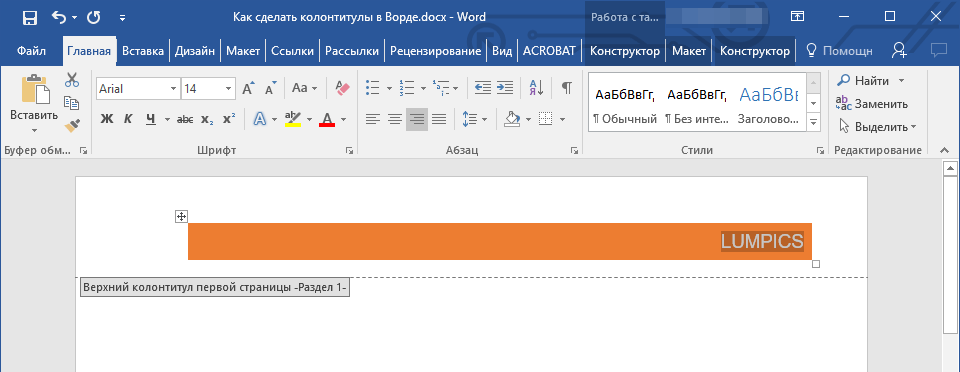Apply subscript formatting with the x₂ icon
Viewport: 960px width, 372px height.
207,119
